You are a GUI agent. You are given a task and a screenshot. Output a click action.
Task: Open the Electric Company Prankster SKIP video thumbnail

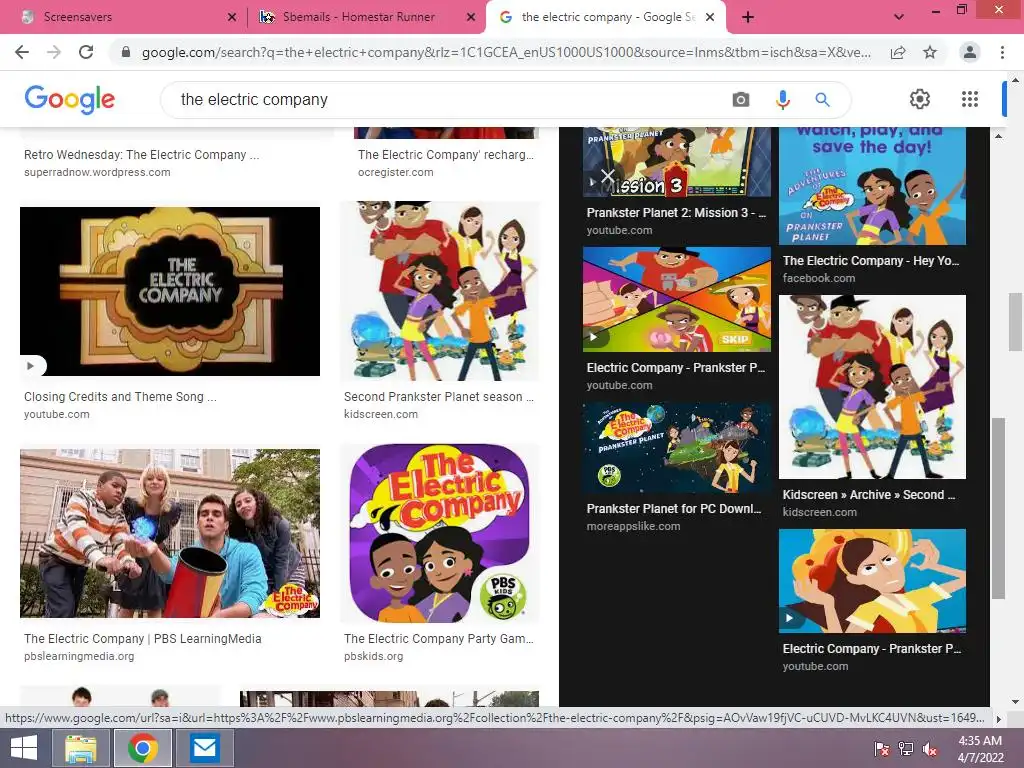[x=677, y=299]
